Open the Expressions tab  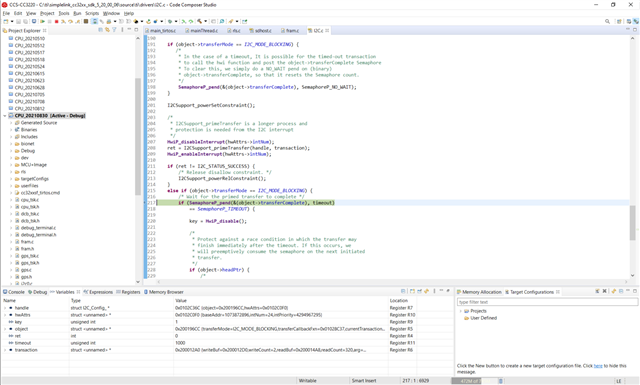(98, 292)
